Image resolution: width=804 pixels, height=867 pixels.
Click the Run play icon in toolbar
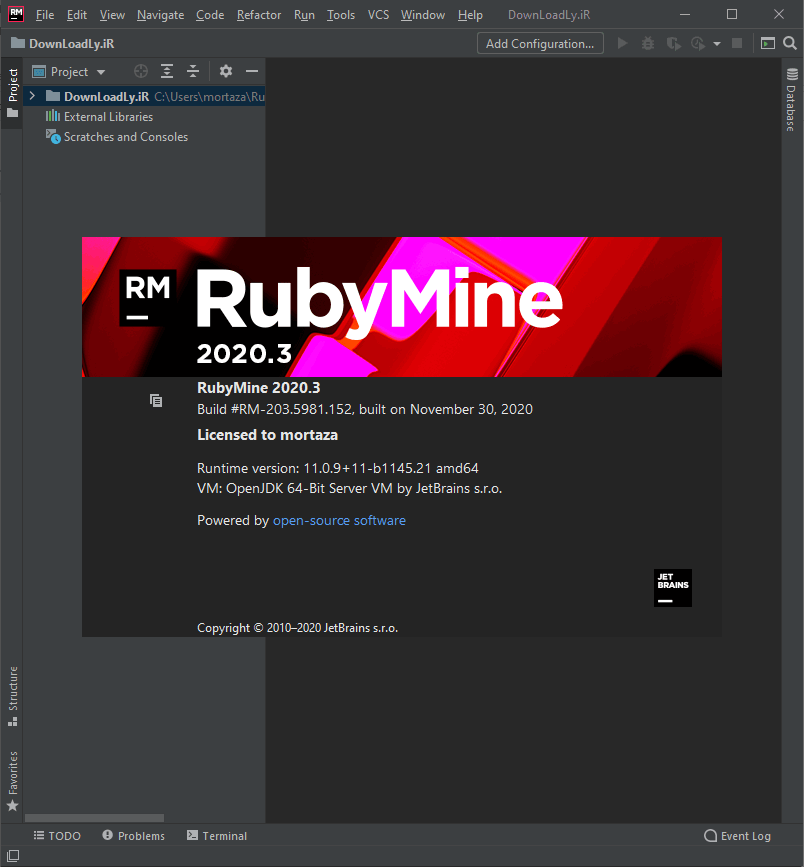[622, 43]
